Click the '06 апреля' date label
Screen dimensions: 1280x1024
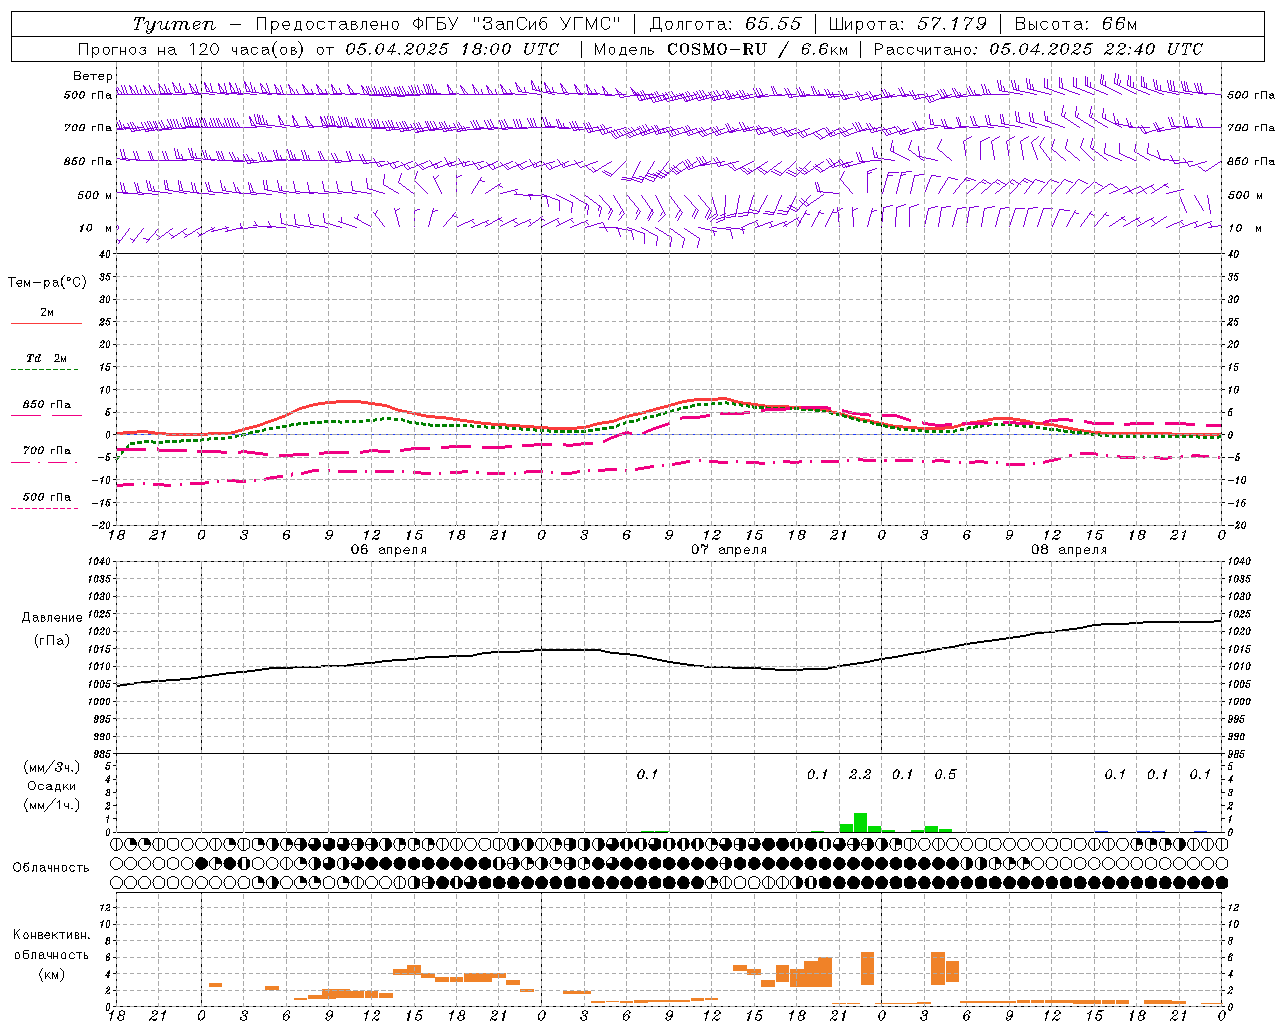388,550
